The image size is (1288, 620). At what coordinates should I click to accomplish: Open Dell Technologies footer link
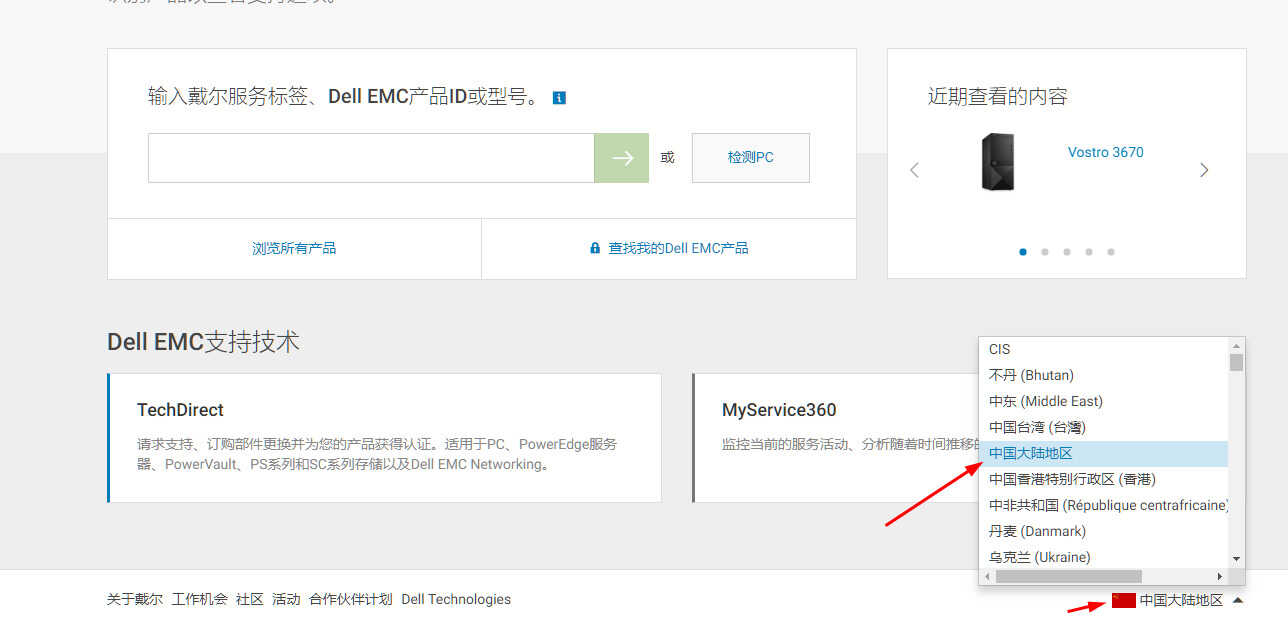[x=456, y=600]
